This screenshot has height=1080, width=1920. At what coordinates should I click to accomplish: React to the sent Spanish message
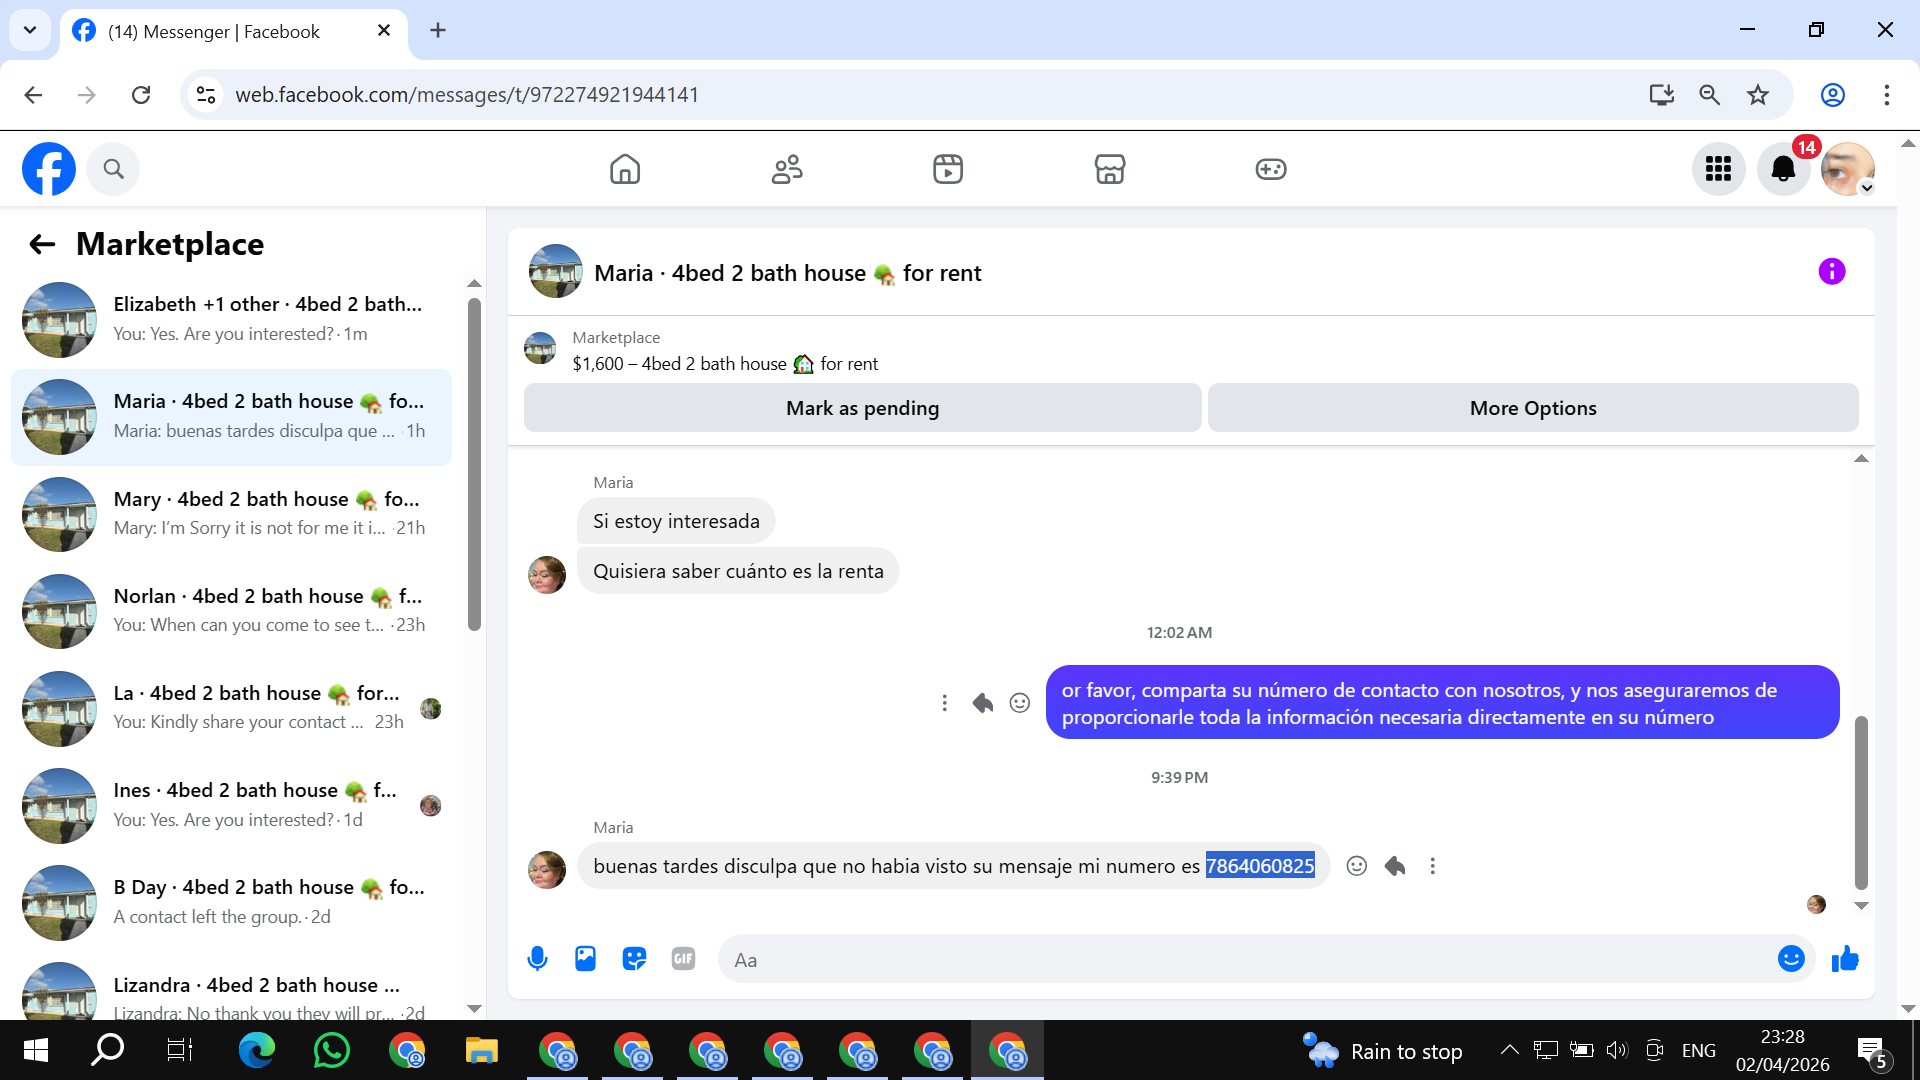point(1020,703)
